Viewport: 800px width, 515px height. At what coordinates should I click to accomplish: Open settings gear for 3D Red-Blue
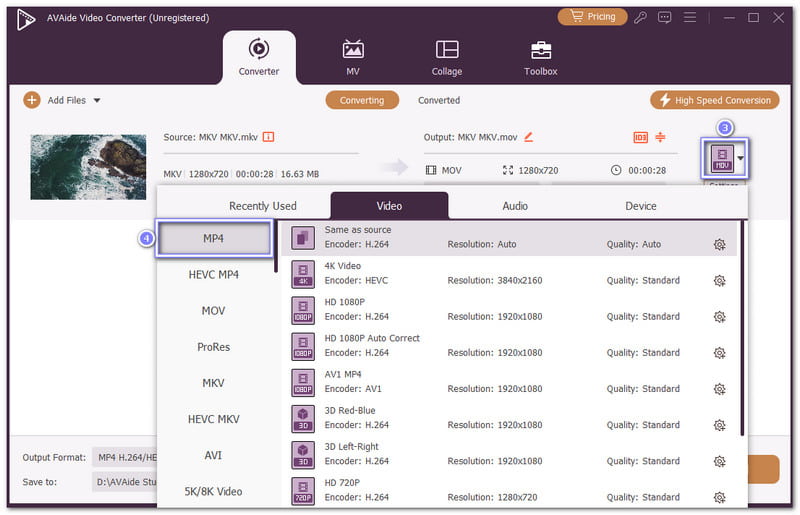pyautogui.click(x=719, y=425)
